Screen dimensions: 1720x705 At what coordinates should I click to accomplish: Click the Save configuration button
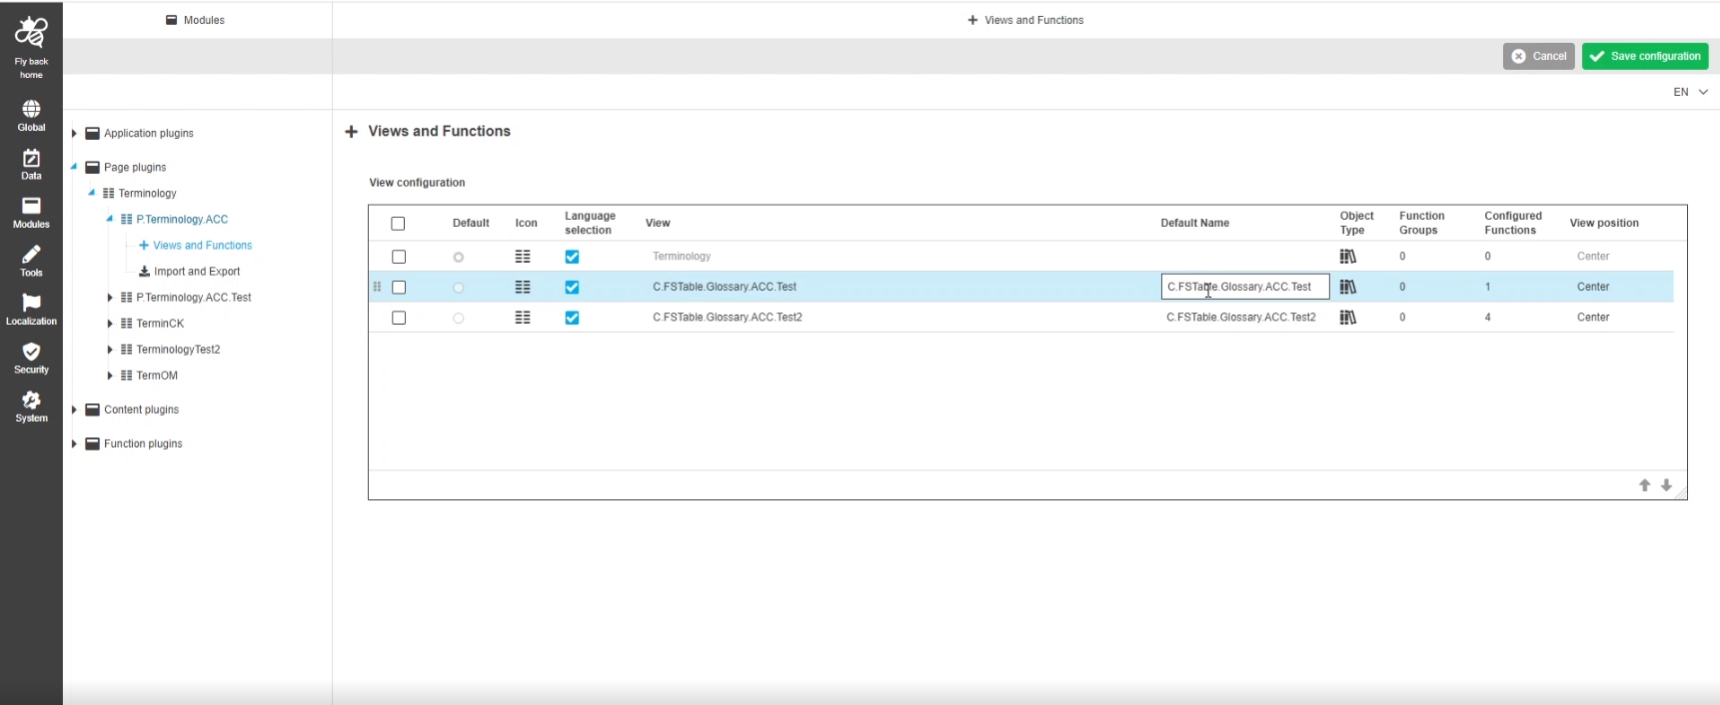point(1644,56)
